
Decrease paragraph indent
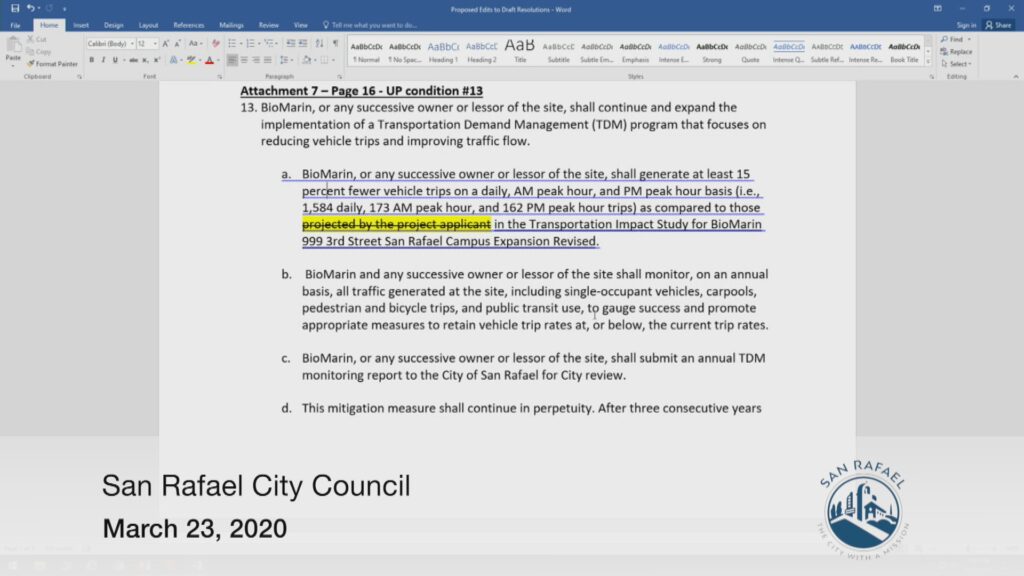coord(291,44)
